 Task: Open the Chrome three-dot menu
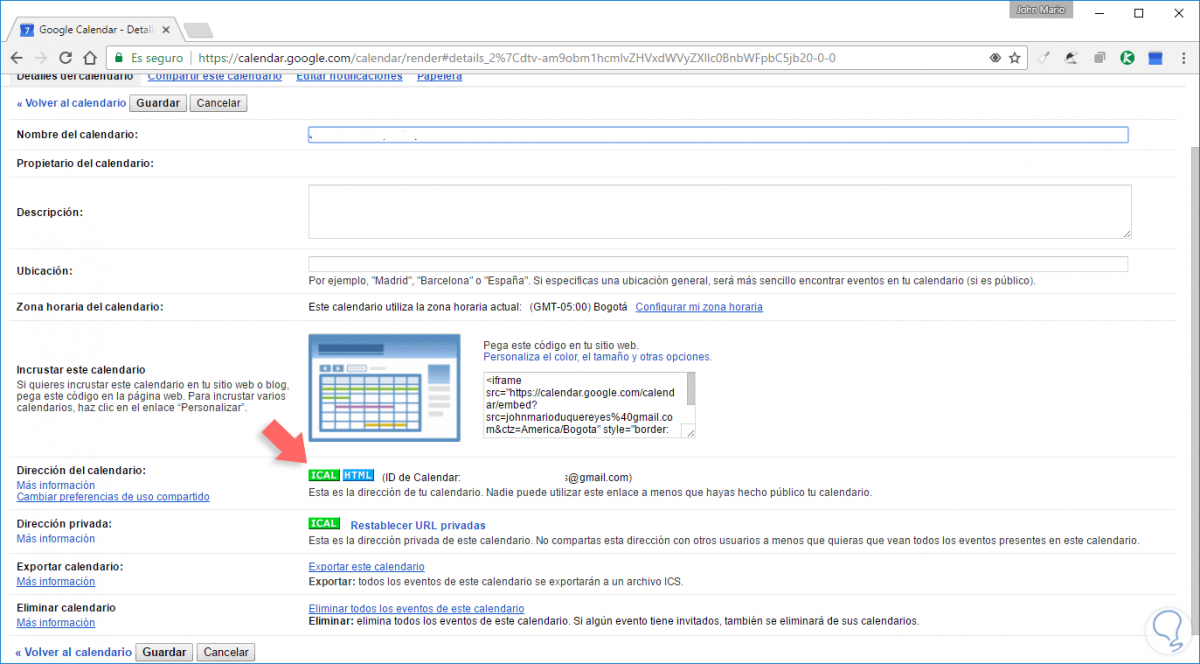(x=1182, y=58)
